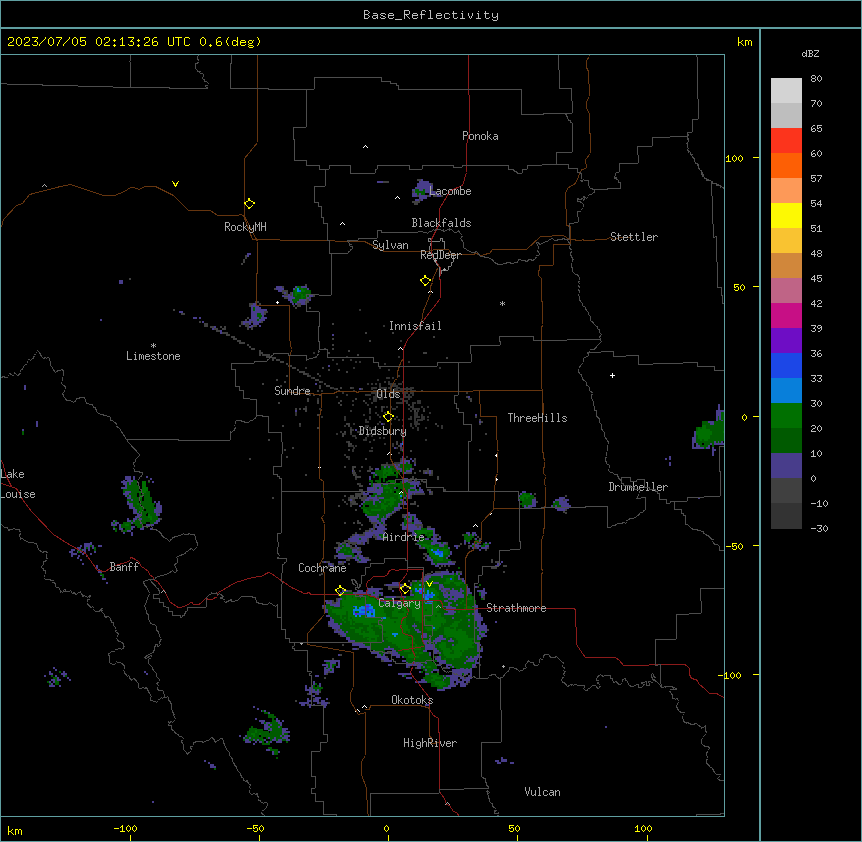Viewport: 862px width, 842px height.
Task: Click the slate purple swatch between 10 and 0
Action: [786, 466]
